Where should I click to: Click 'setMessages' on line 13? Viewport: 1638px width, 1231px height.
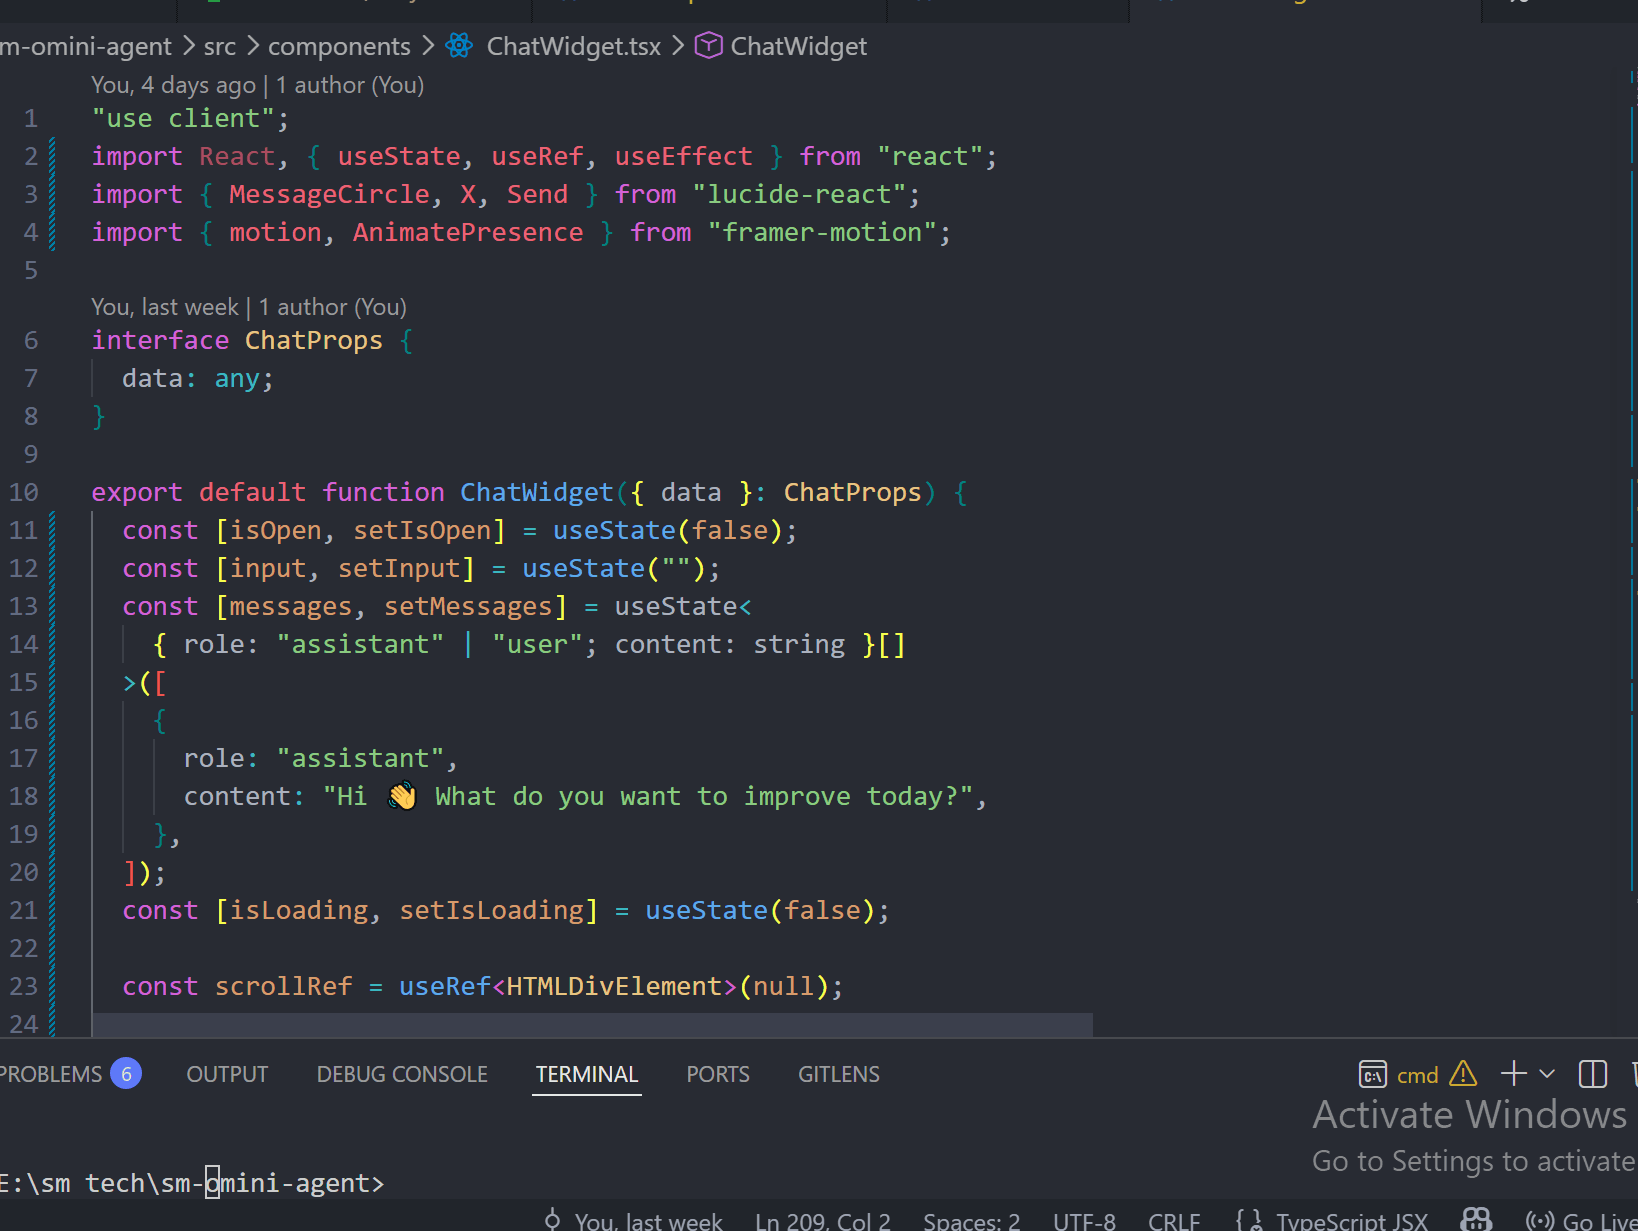pos(468,606)
